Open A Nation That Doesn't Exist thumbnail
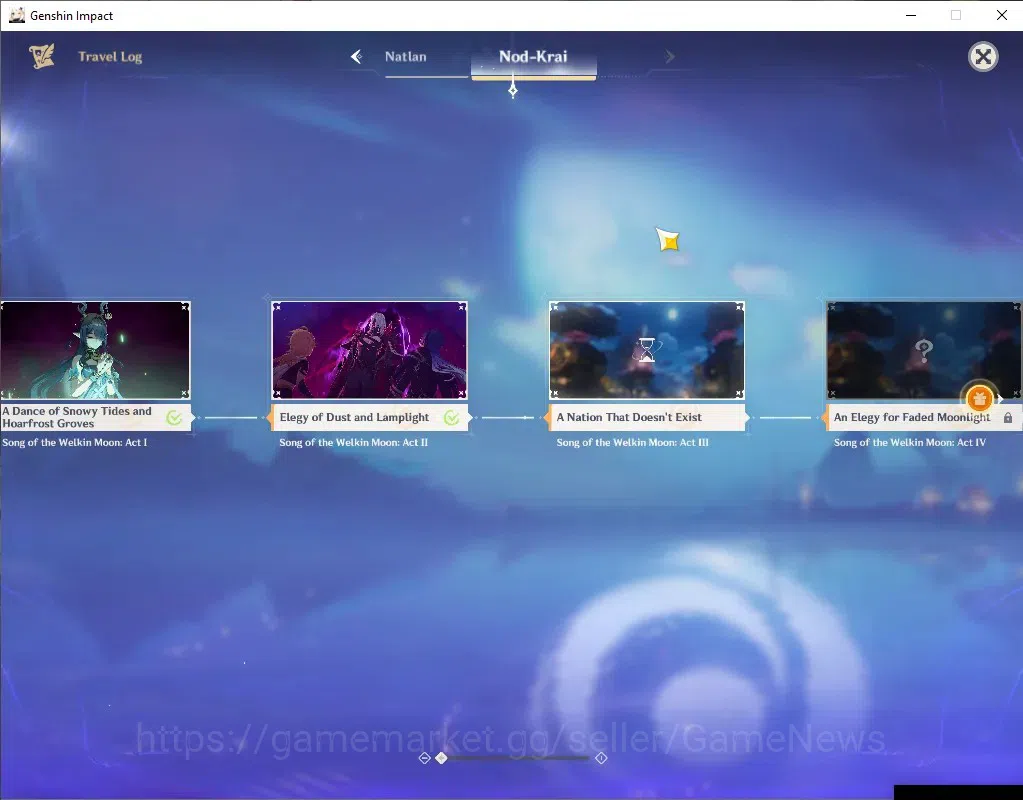This screenshot has width=1023, height=800. (647, 350)
